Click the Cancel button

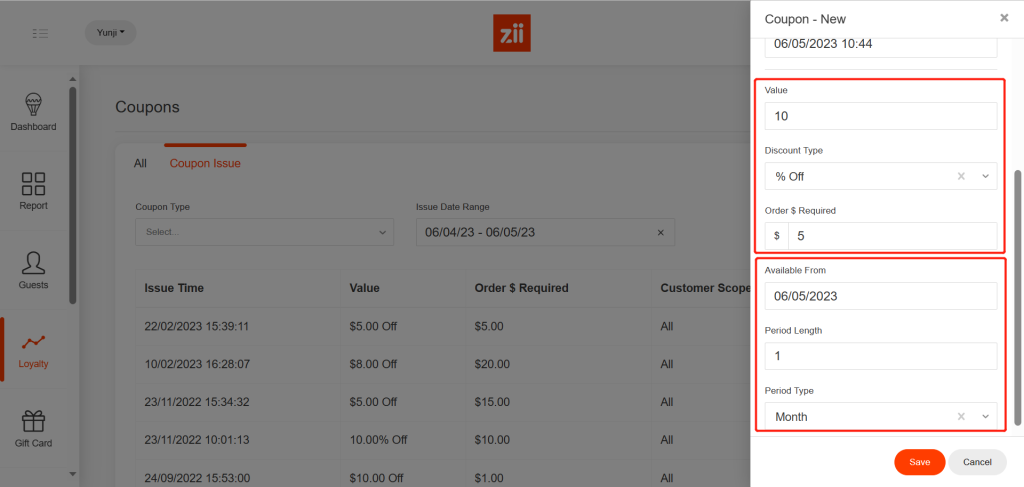pyautogui.click(x=976, y=462)
